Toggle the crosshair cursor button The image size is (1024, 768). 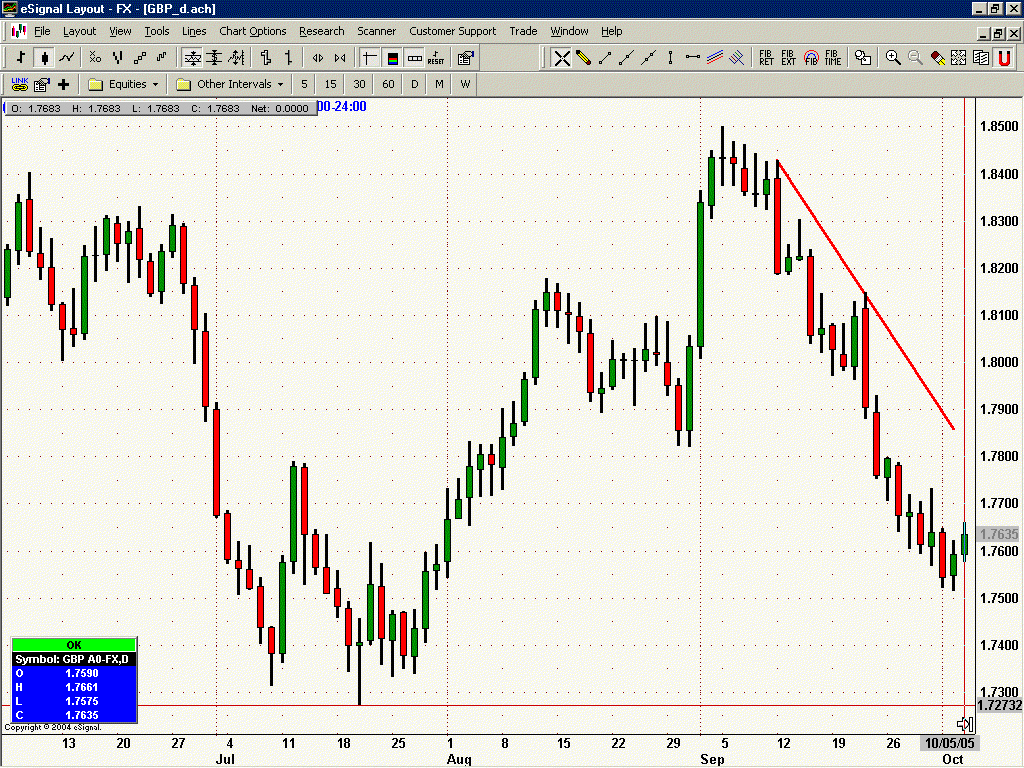coord(369,58)
